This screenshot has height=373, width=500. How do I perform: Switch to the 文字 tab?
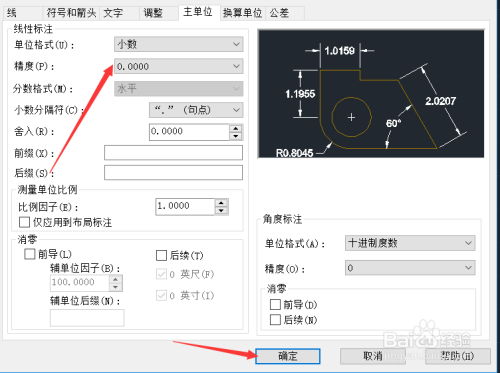pos(119,13)
